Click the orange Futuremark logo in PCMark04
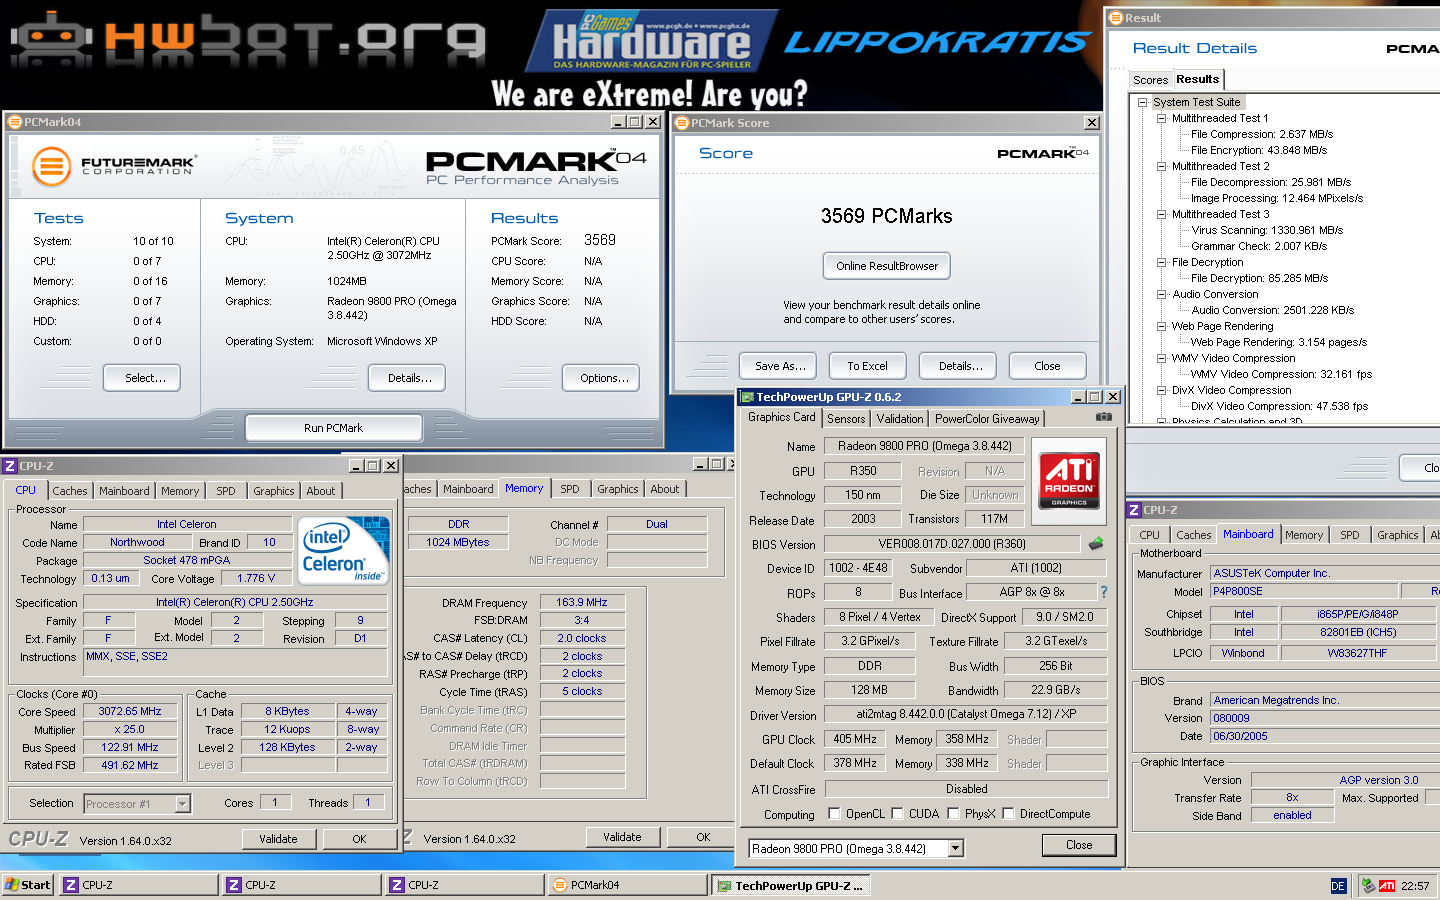1440x900 pixels. pos(51,166)
